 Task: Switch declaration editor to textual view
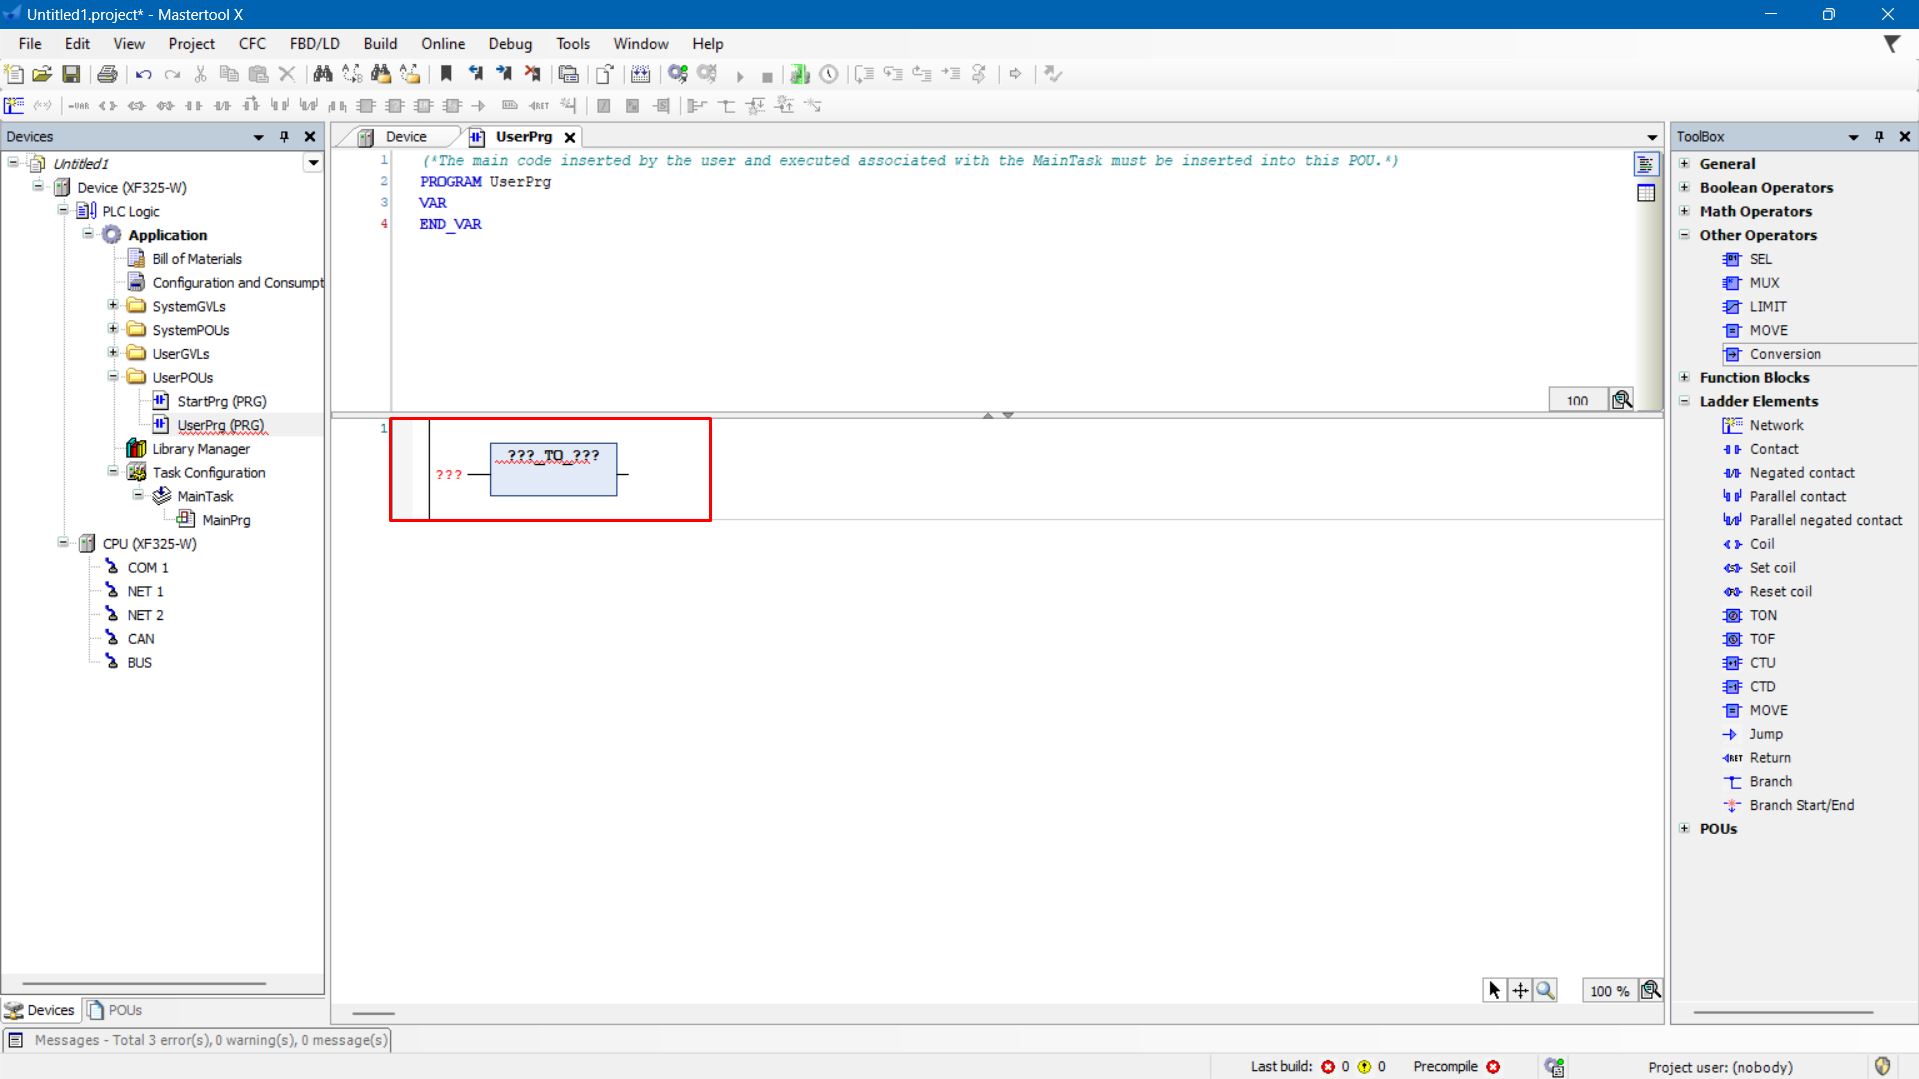(1646, 165)
